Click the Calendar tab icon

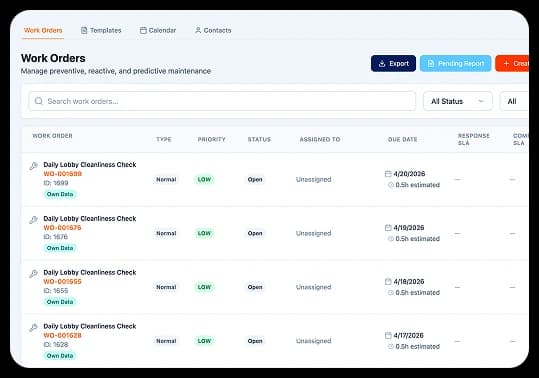[x=143, y=30]
